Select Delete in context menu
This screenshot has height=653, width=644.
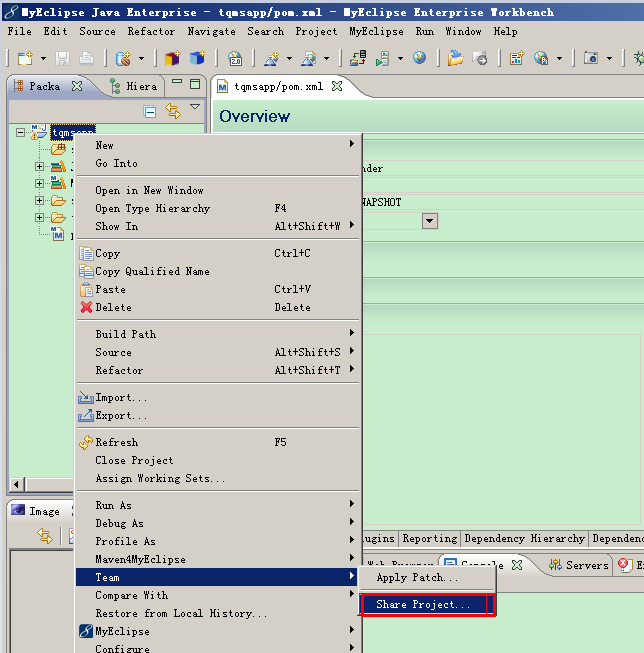(x=217, y=307)
